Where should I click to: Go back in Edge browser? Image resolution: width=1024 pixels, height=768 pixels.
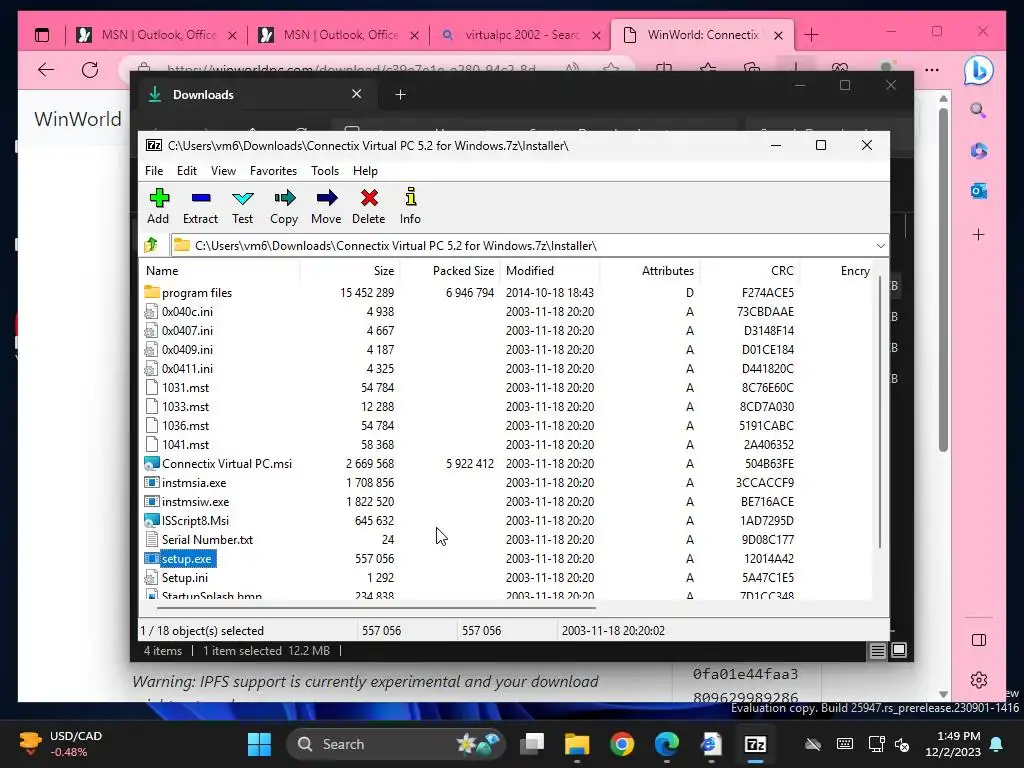coord(46,70)
